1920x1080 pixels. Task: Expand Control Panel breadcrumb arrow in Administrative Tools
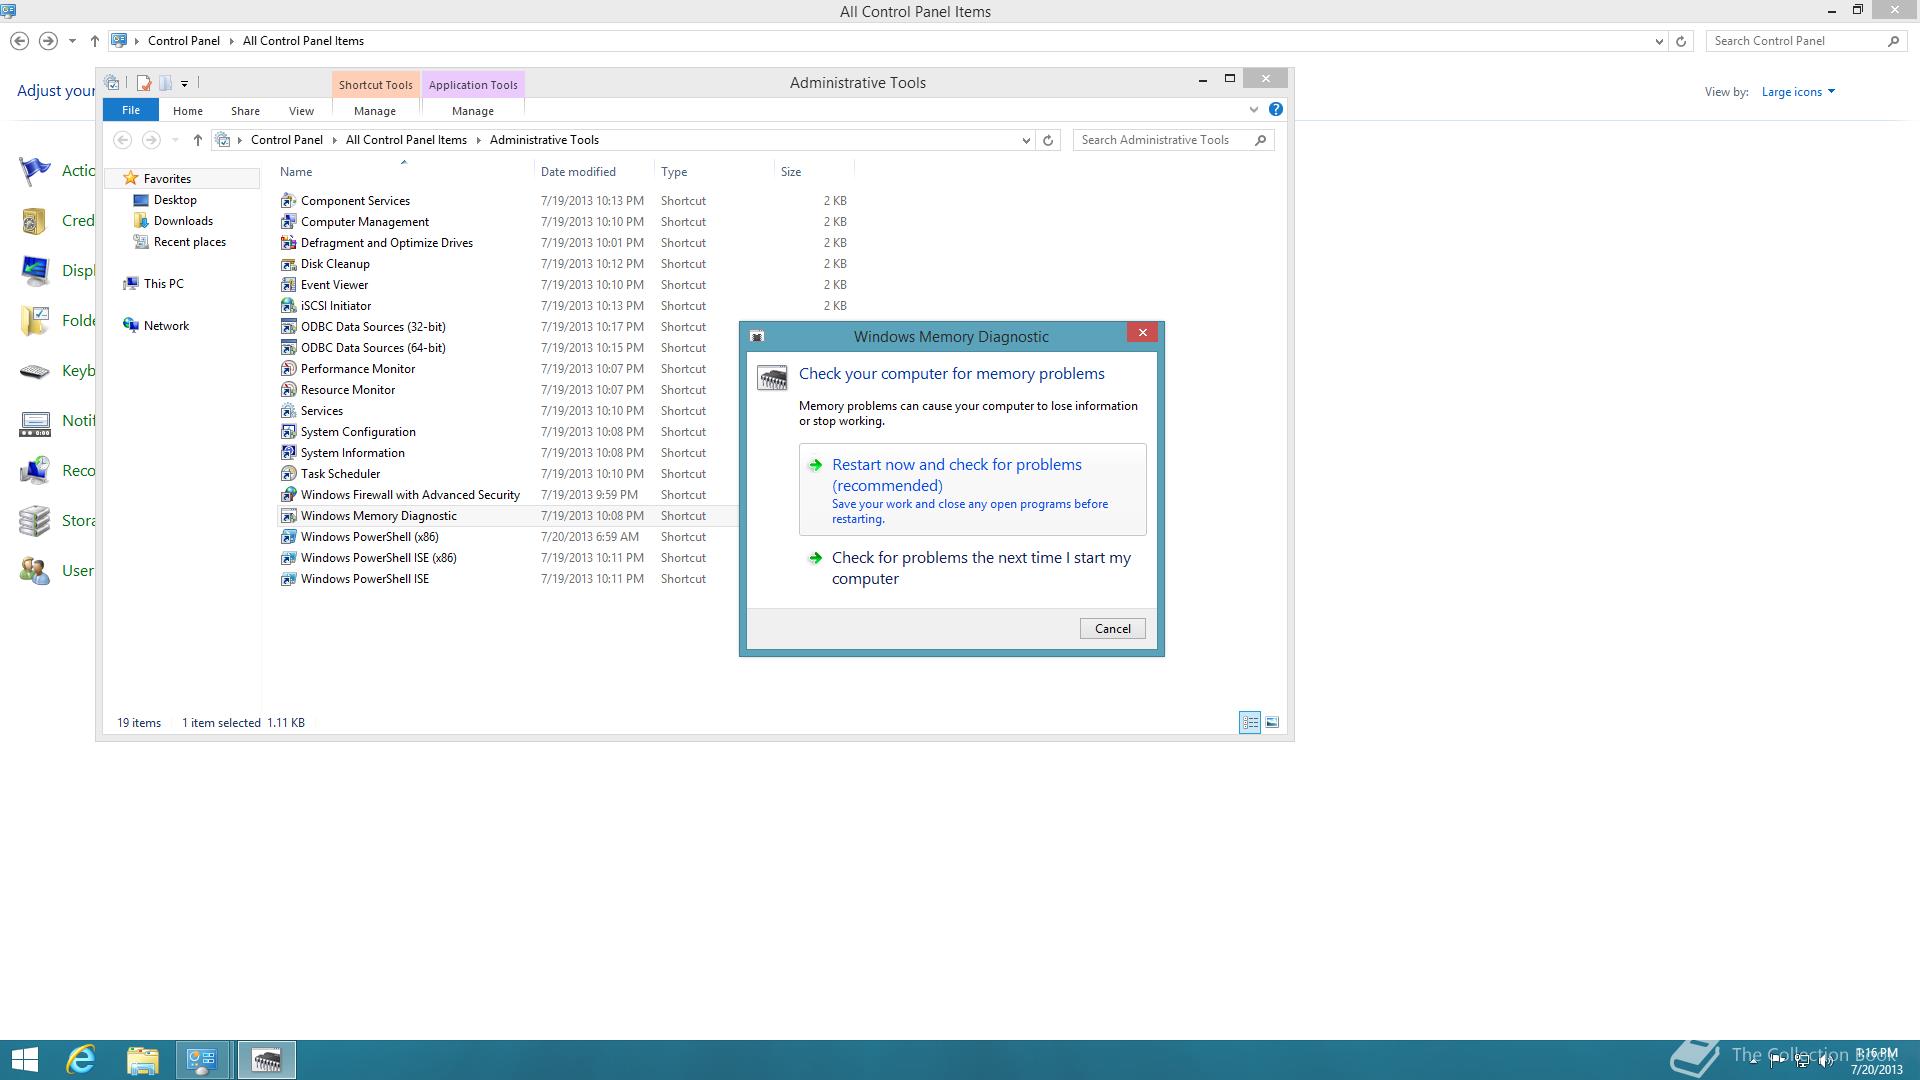[x=334, y=140]
